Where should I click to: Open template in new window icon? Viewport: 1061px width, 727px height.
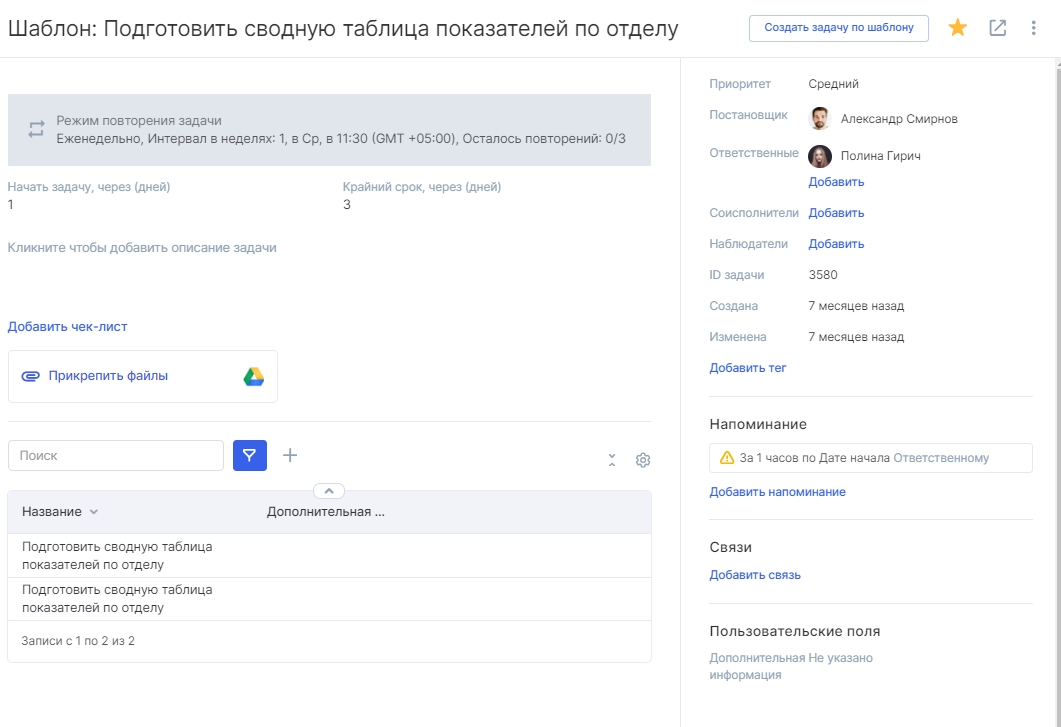[x=997, y=28]
